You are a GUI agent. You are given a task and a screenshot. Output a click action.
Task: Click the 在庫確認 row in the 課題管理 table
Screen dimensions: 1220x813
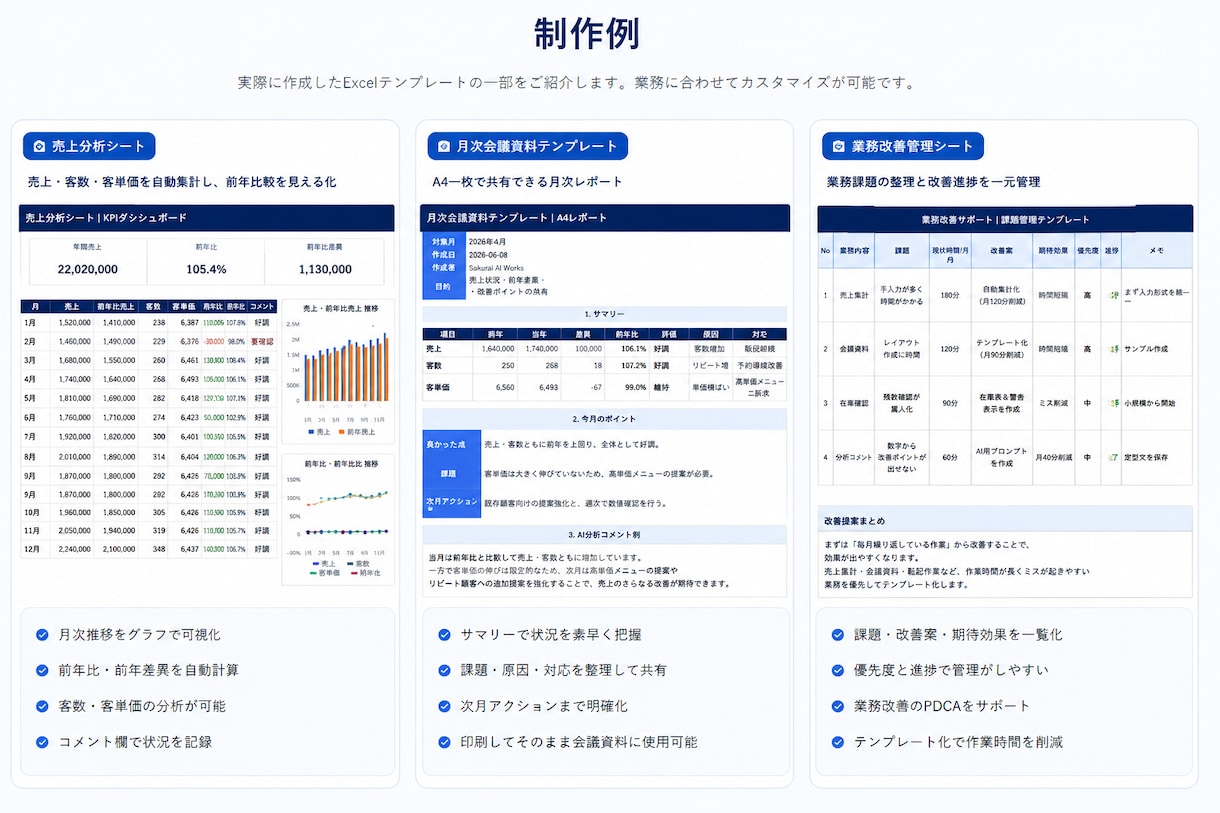coord(1005,403)
